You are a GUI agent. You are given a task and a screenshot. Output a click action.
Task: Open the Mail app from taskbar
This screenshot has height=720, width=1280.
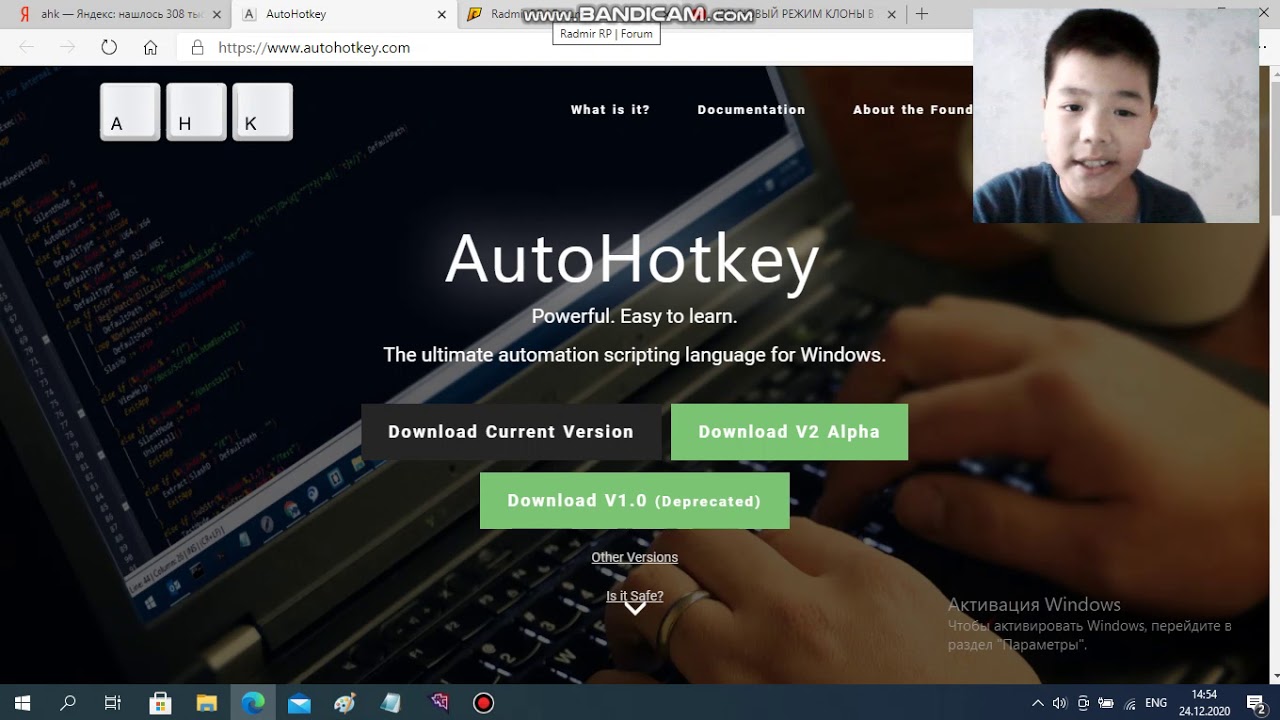299,703
